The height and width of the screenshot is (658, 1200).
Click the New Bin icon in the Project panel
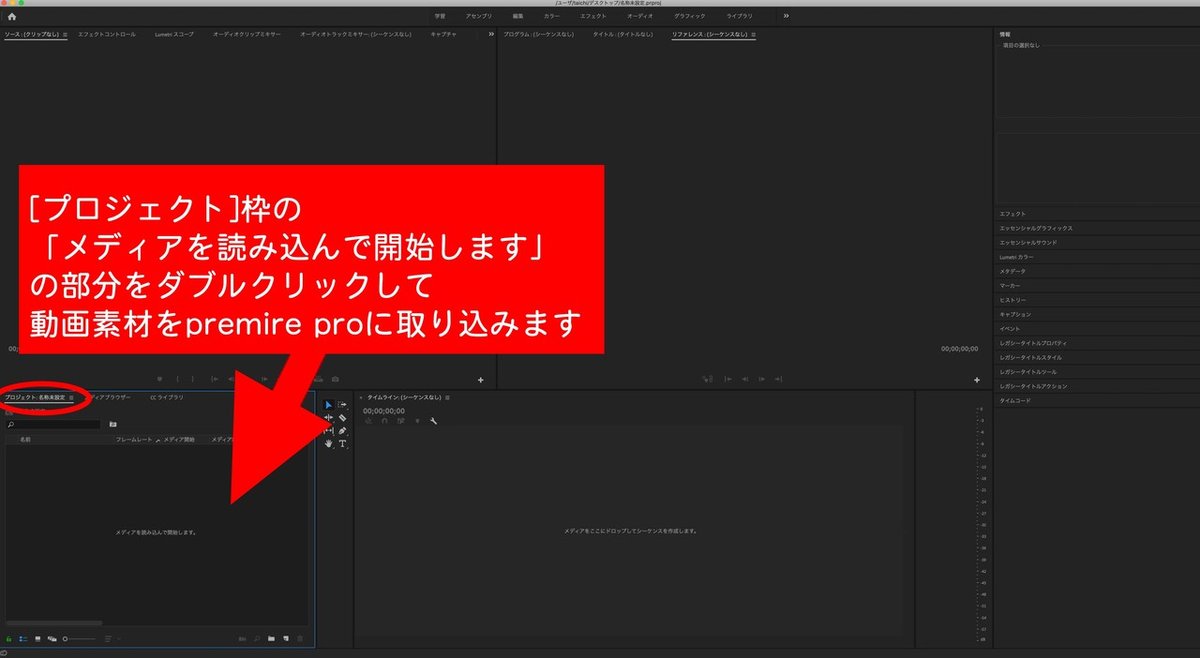(x=272, y=638)
